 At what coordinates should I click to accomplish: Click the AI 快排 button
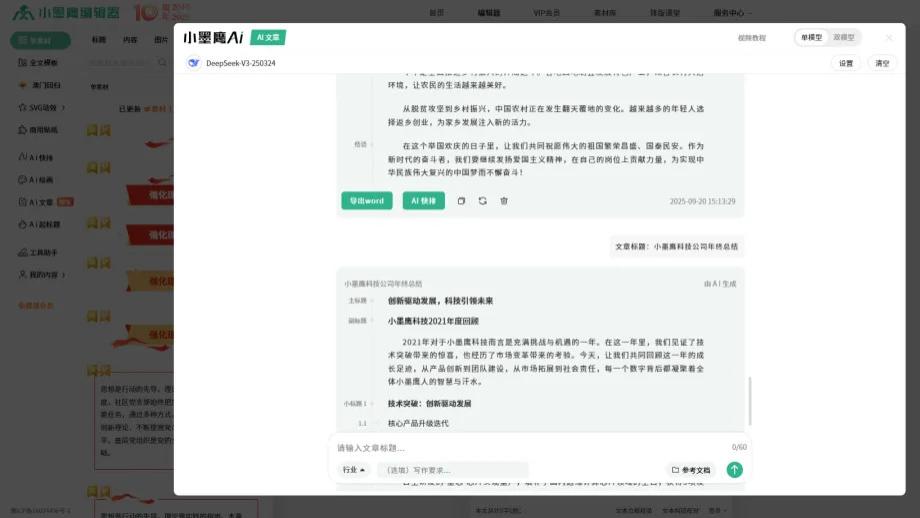click(x=424, y=201)
